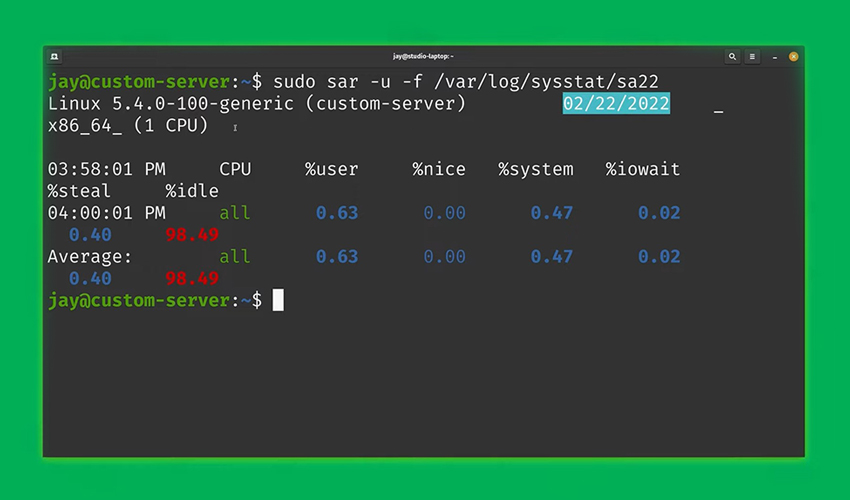This screenshot has width=850, height=500.
Task: Open the hamburger menu in the header bar
Action: (753, 57)
